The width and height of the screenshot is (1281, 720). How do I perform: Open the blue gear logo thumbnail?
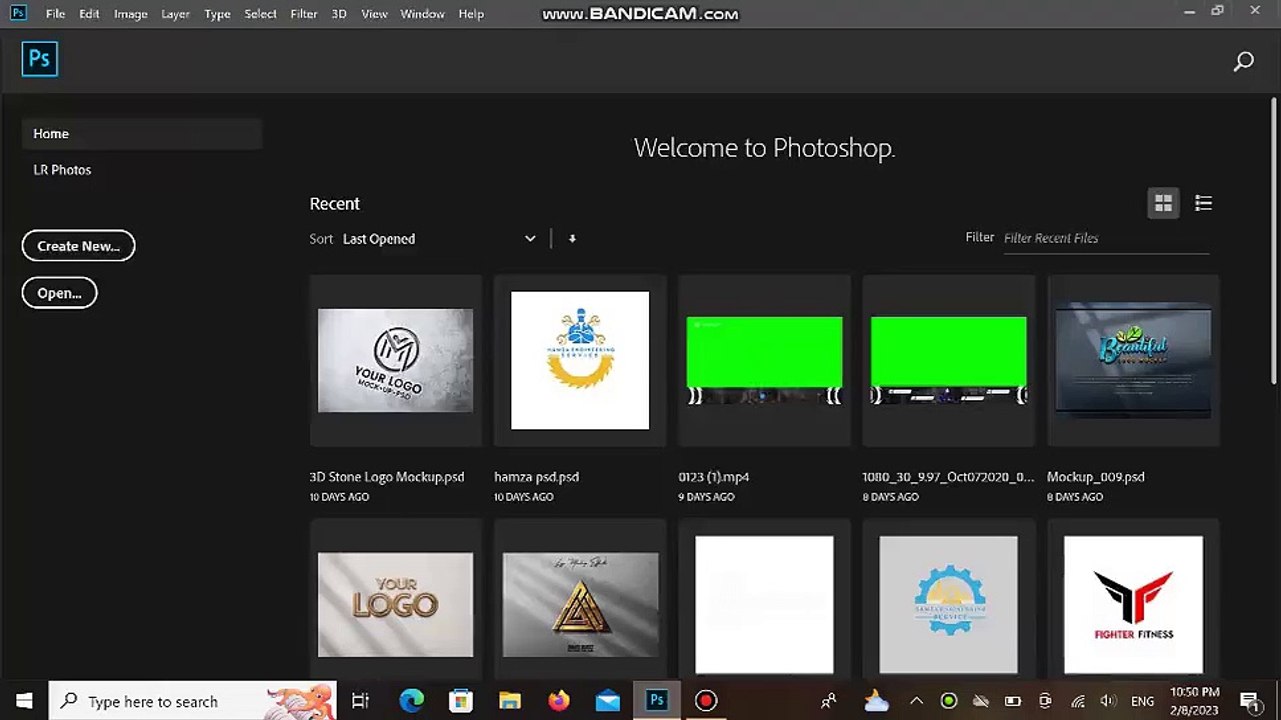pos(948,604)
